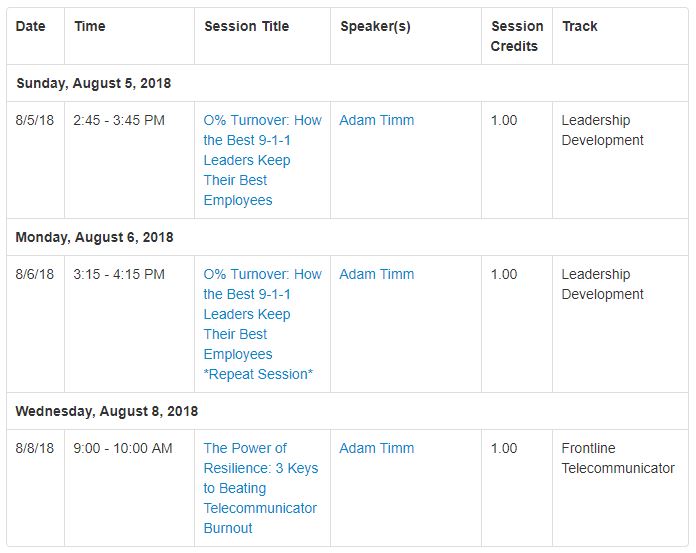The image size is (696, 553).
Task: Click Adam Timm in the Sunday session row
Action: [x=376, y=120]
